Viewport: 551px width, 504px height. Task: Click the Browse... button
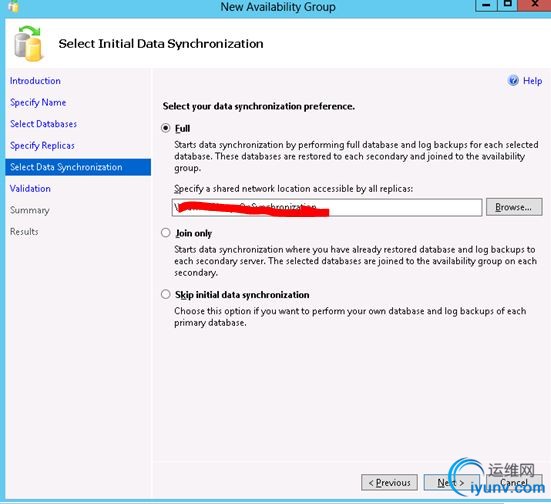pos(514,207)
